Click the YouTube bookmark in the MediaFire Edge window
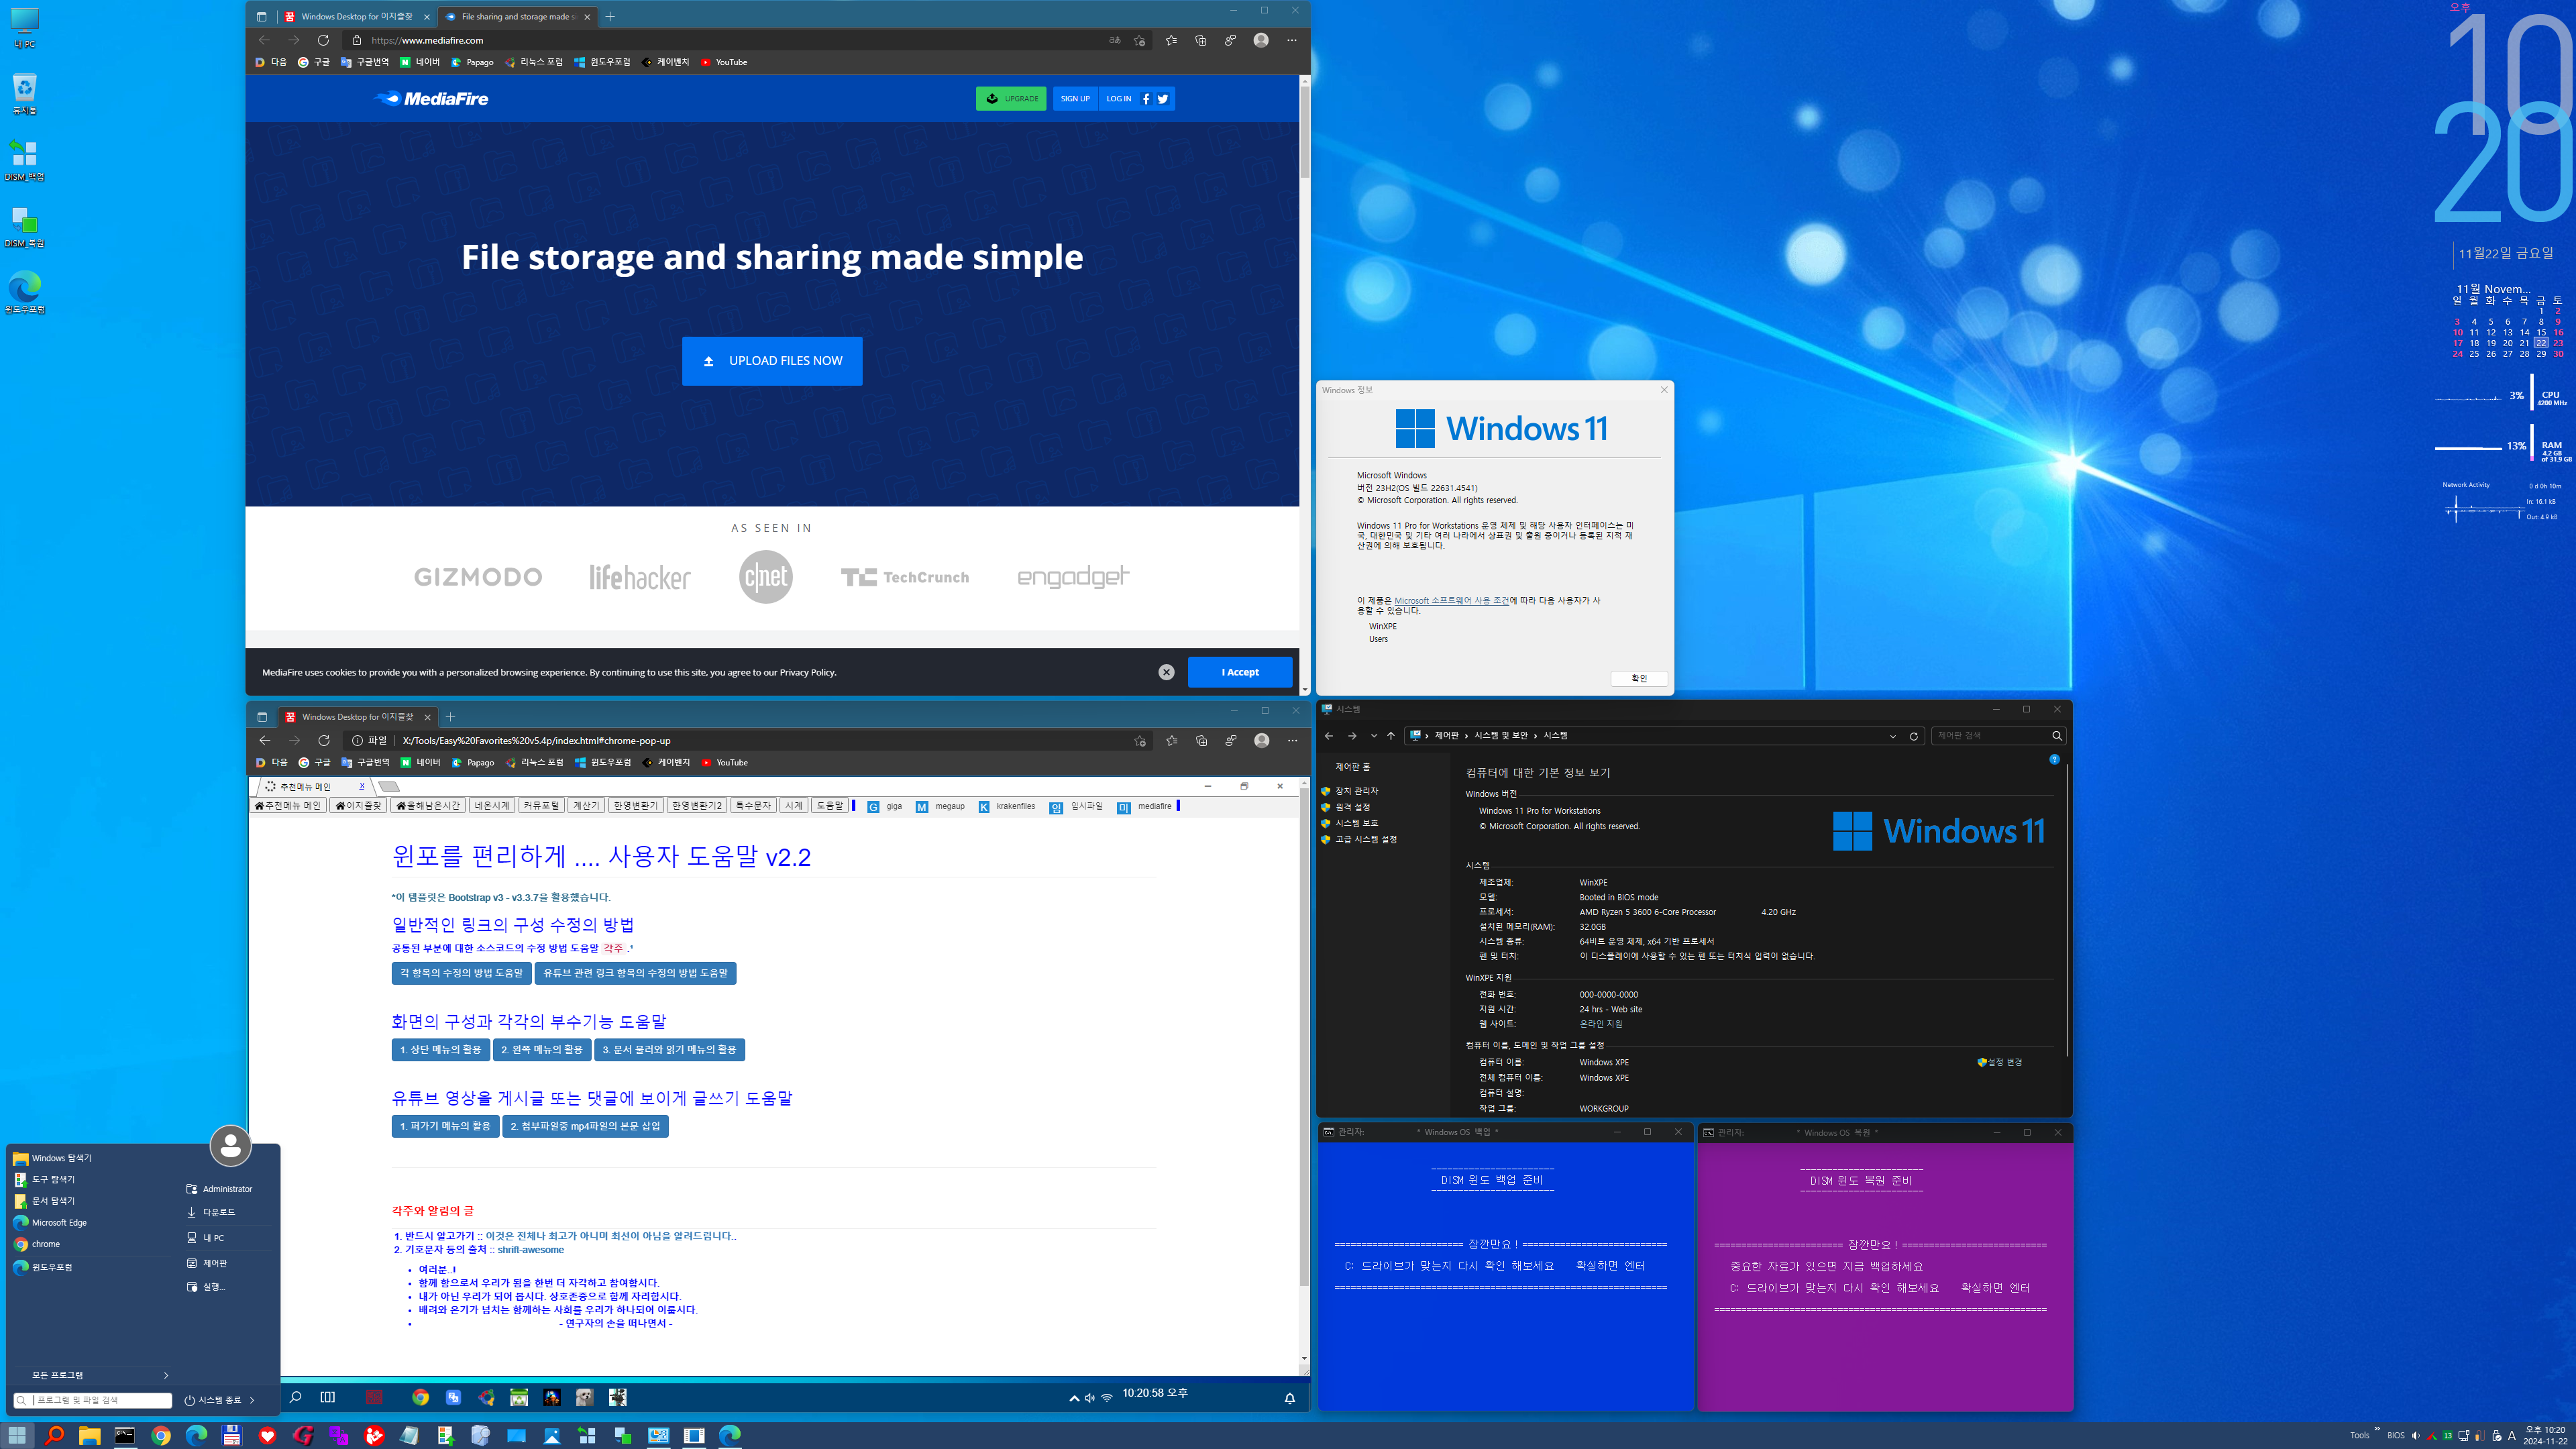Image resolution: width=2576 pixels, height=1449 pixels. tap(724, 62)
